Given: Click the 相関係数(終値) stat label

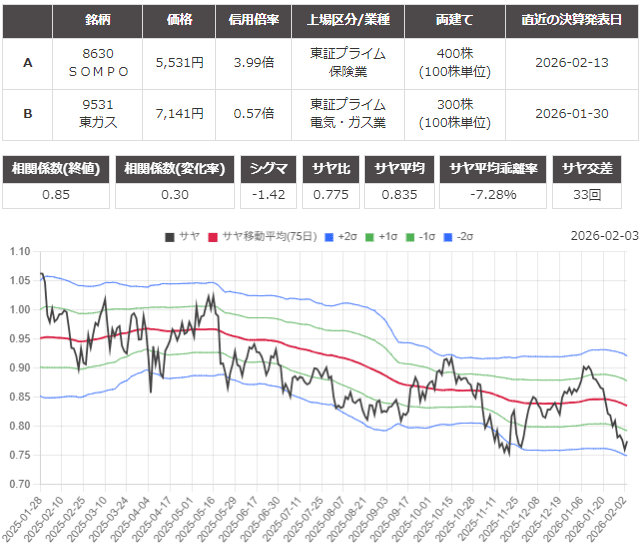Looking at the screenshot, I should pyautogui.click(x=57, y=169).
